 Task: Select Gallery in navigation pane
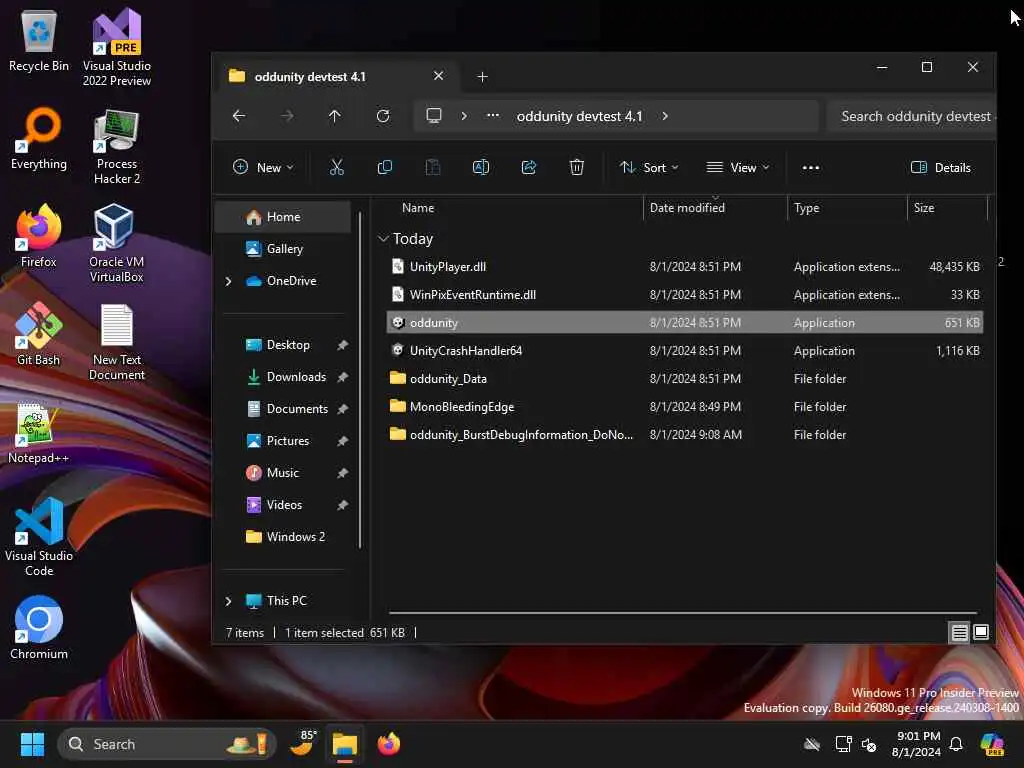click(283, 249)
